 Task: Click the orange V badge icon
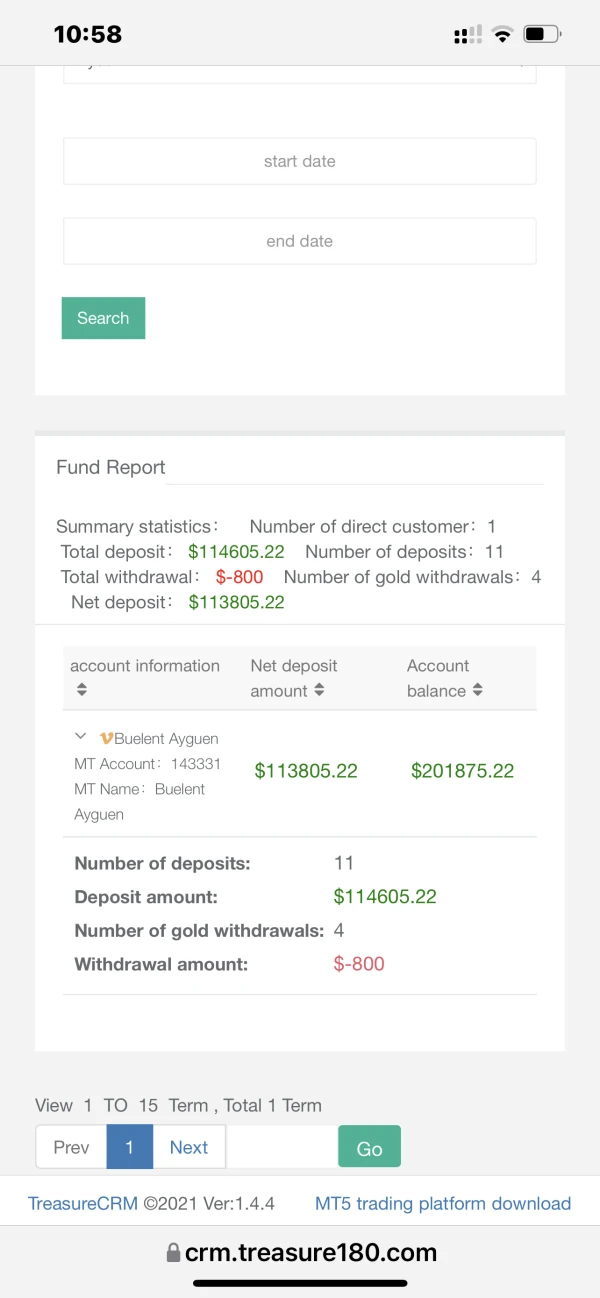[x=106, y=738]
